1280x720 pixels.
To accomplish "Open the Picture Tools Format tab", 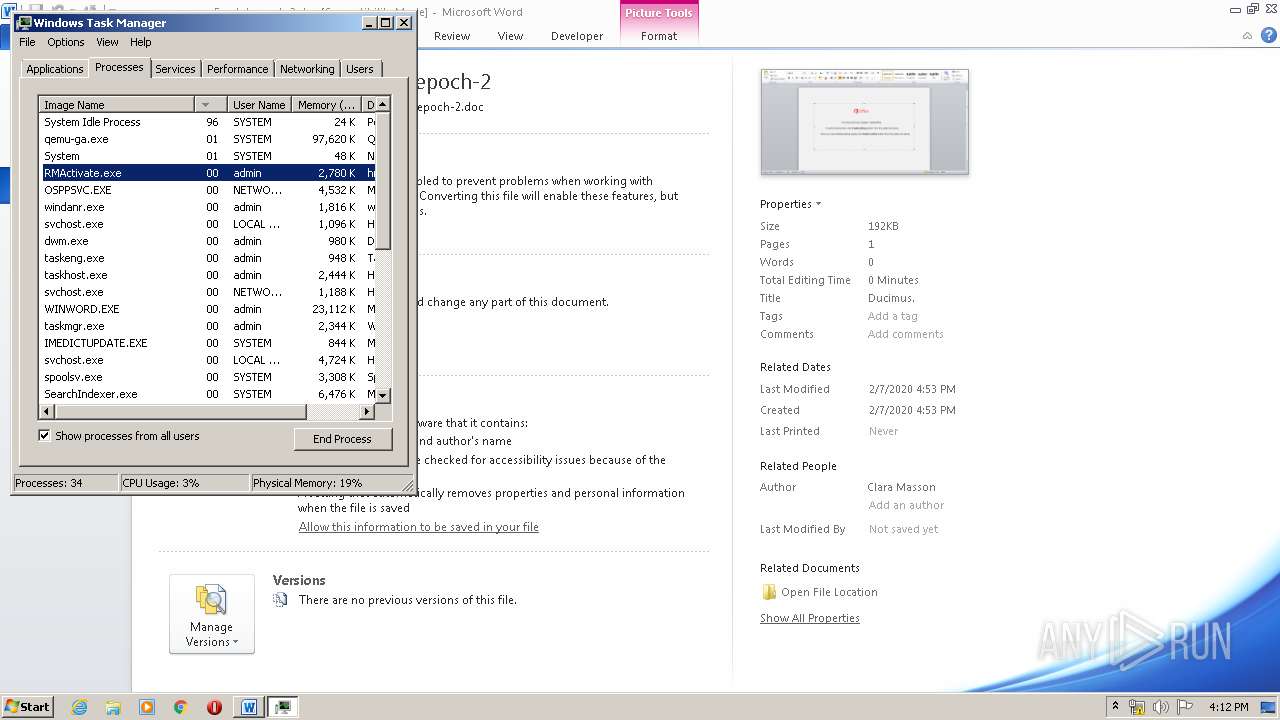I will point(659,36).
